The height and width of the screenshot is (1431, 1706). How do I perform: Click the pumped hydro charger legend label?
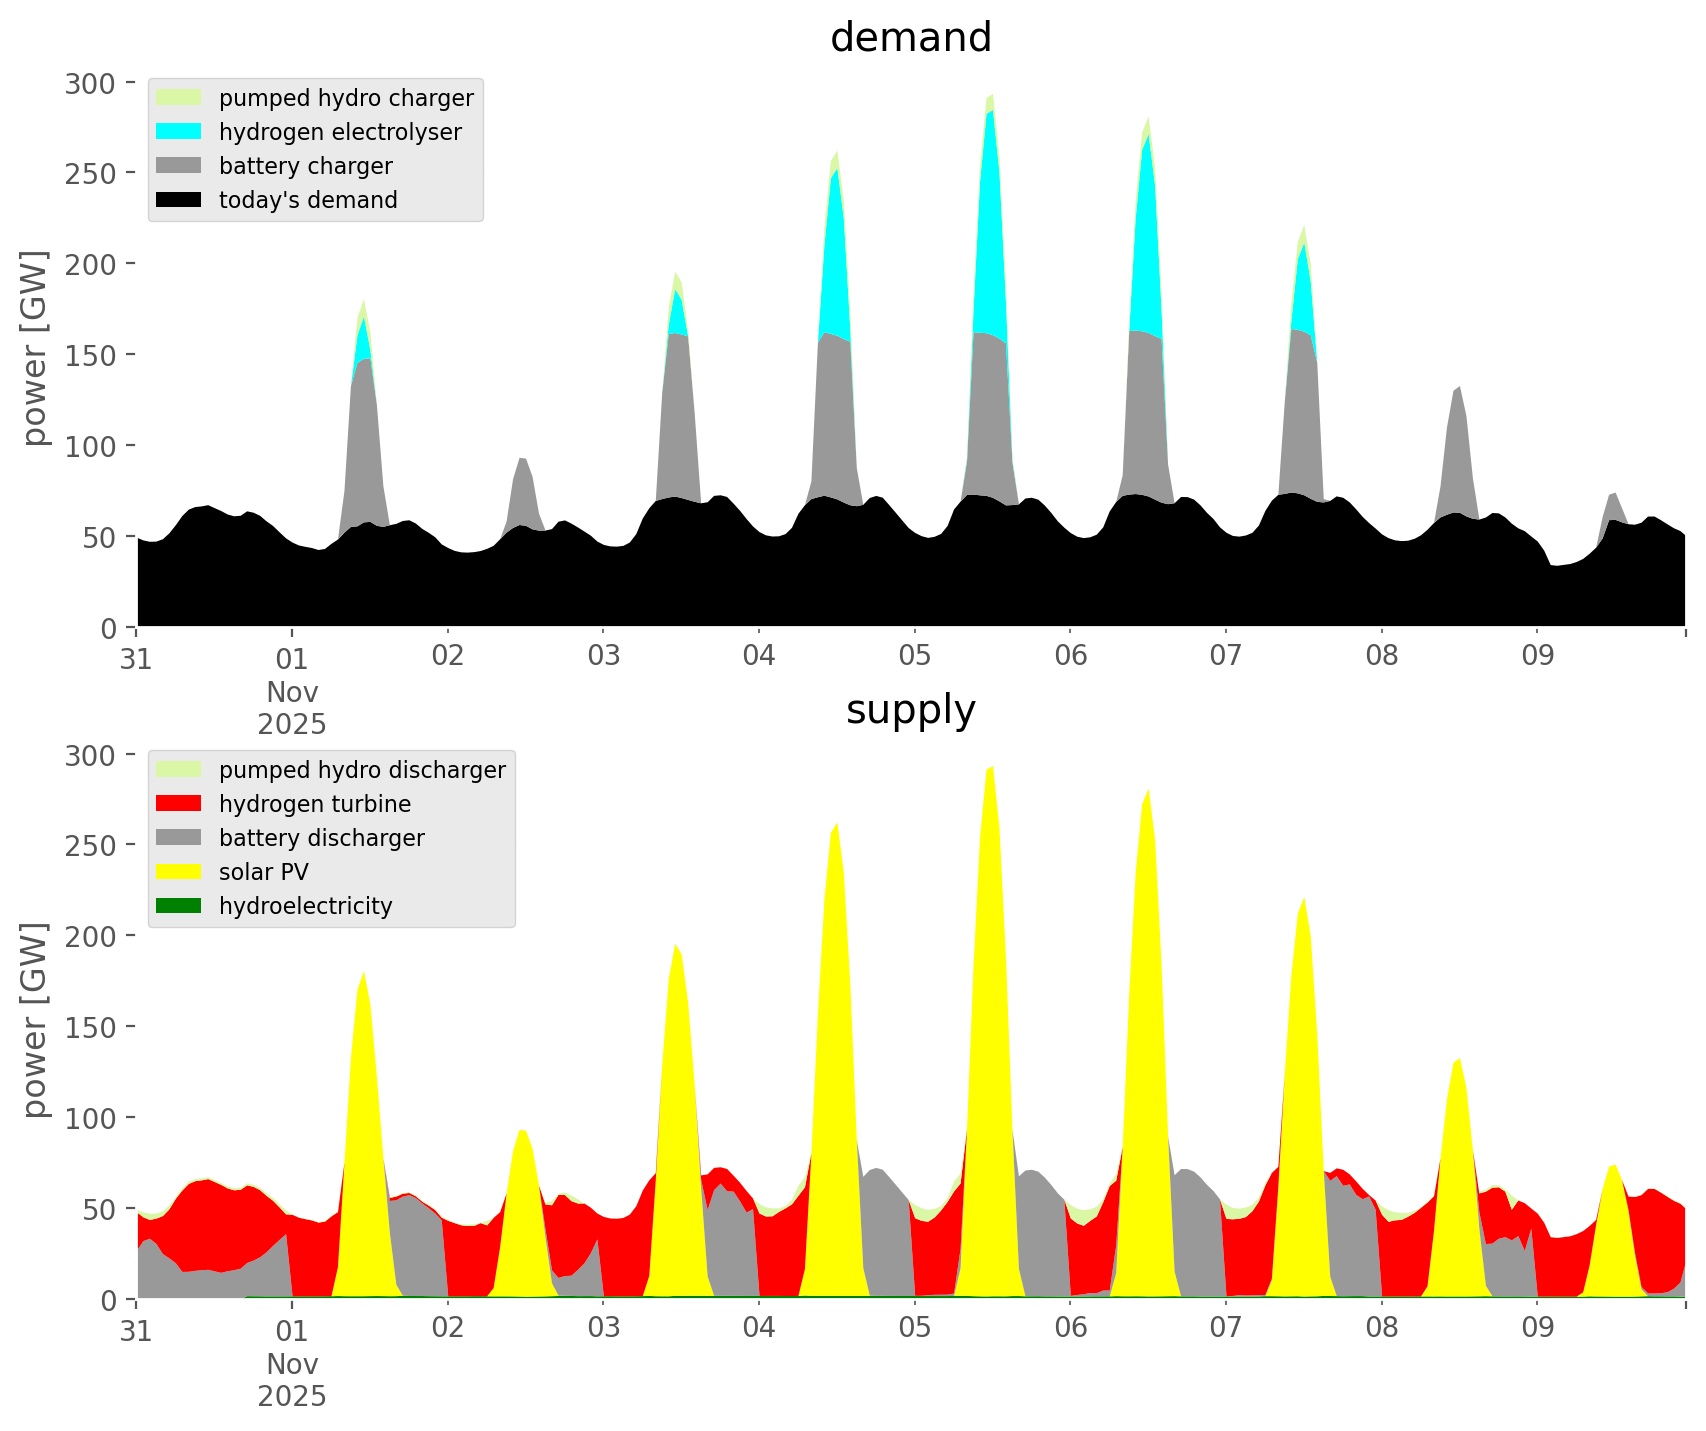[x=346, y=98]
